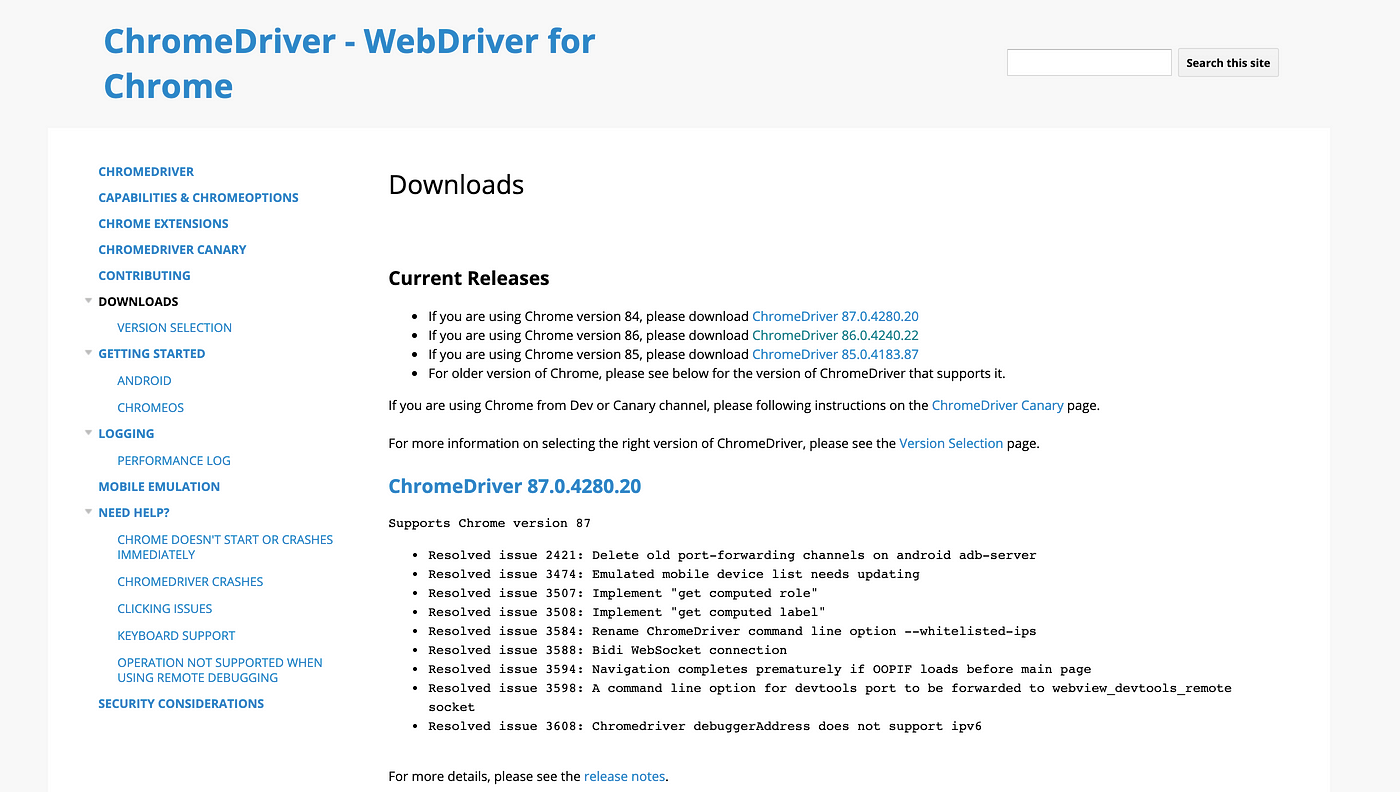The image size is (1400, 792).
Task: Follow the ChromeDriver Canary link in paragraph
Action: 997,405
